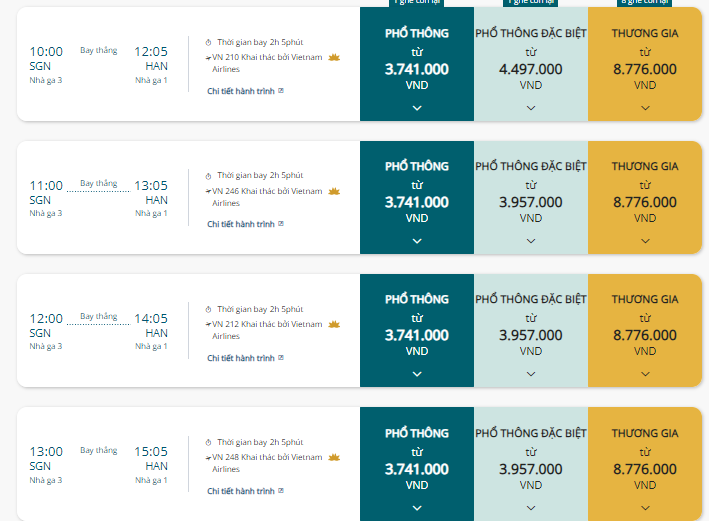Click the lotus icon for flight VN 212
The height and width of the screenshot is (521, 709).
[334, 324]
